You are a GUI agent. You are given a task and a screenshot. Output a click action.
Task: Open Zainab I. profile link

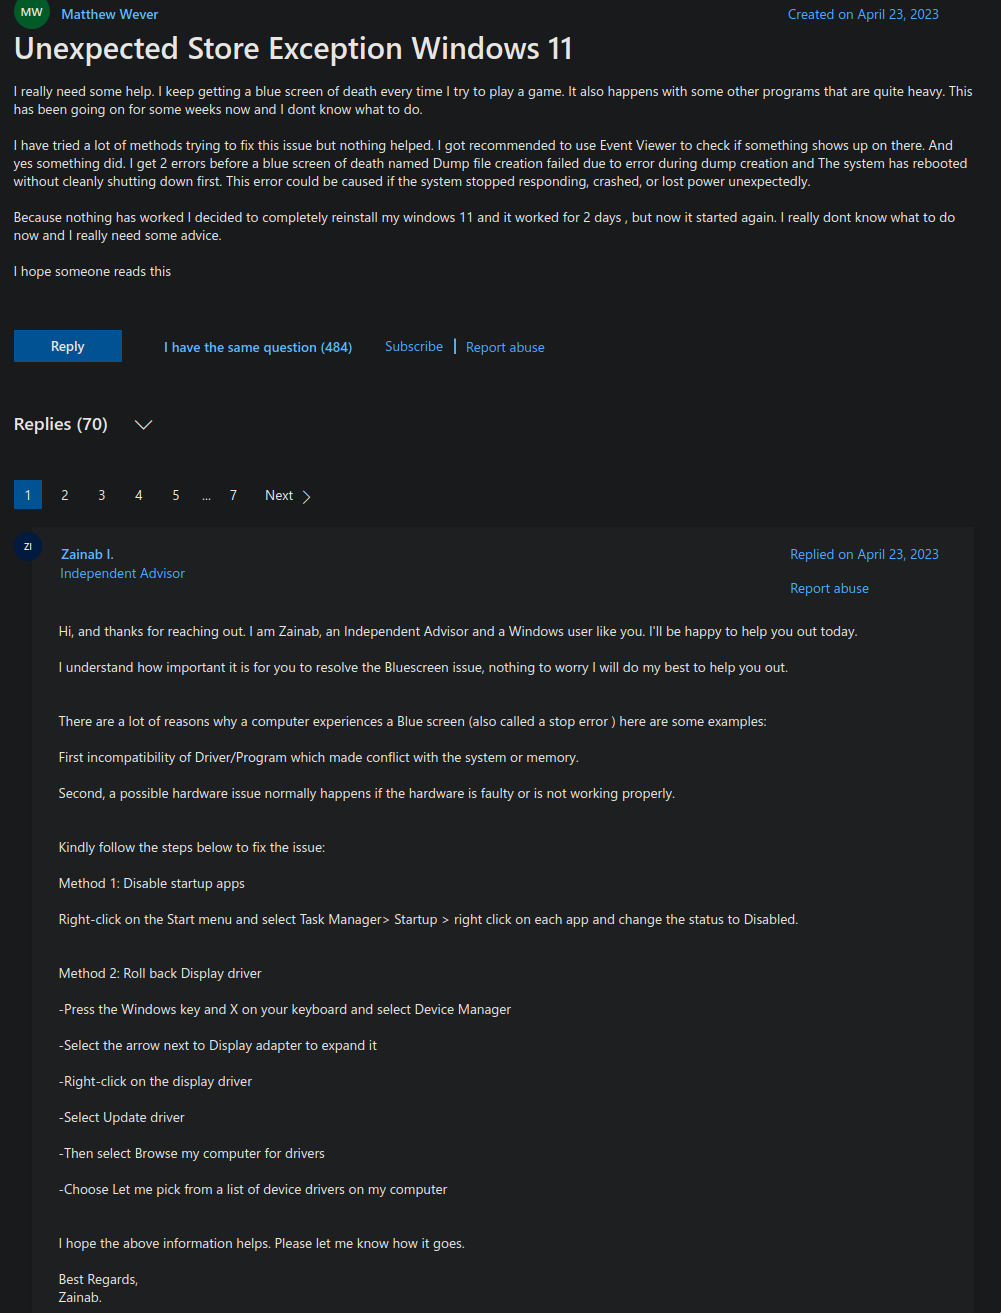pos(87,554)
